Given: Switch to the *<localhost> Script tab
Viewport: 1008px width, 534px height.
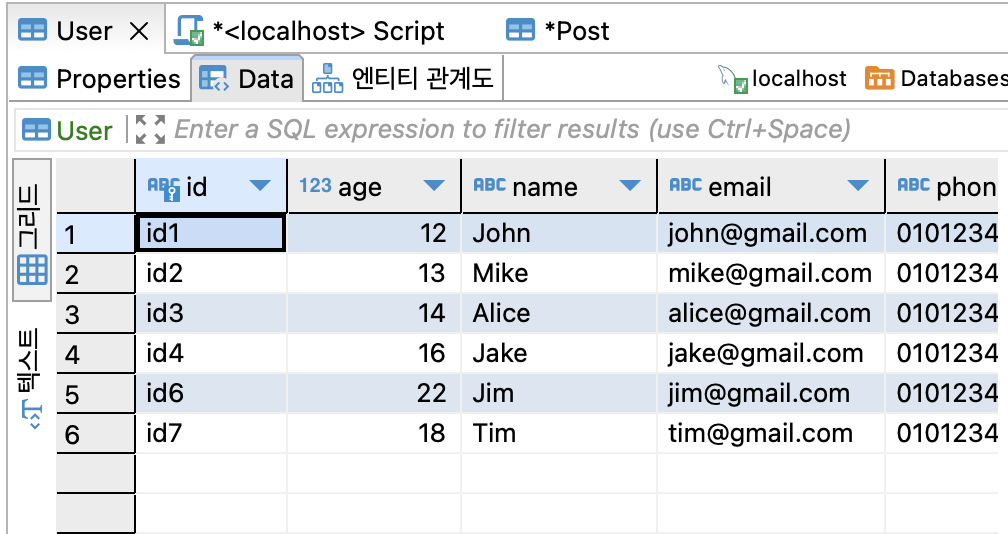Looking at the screenshot, I should pos(310,31).
